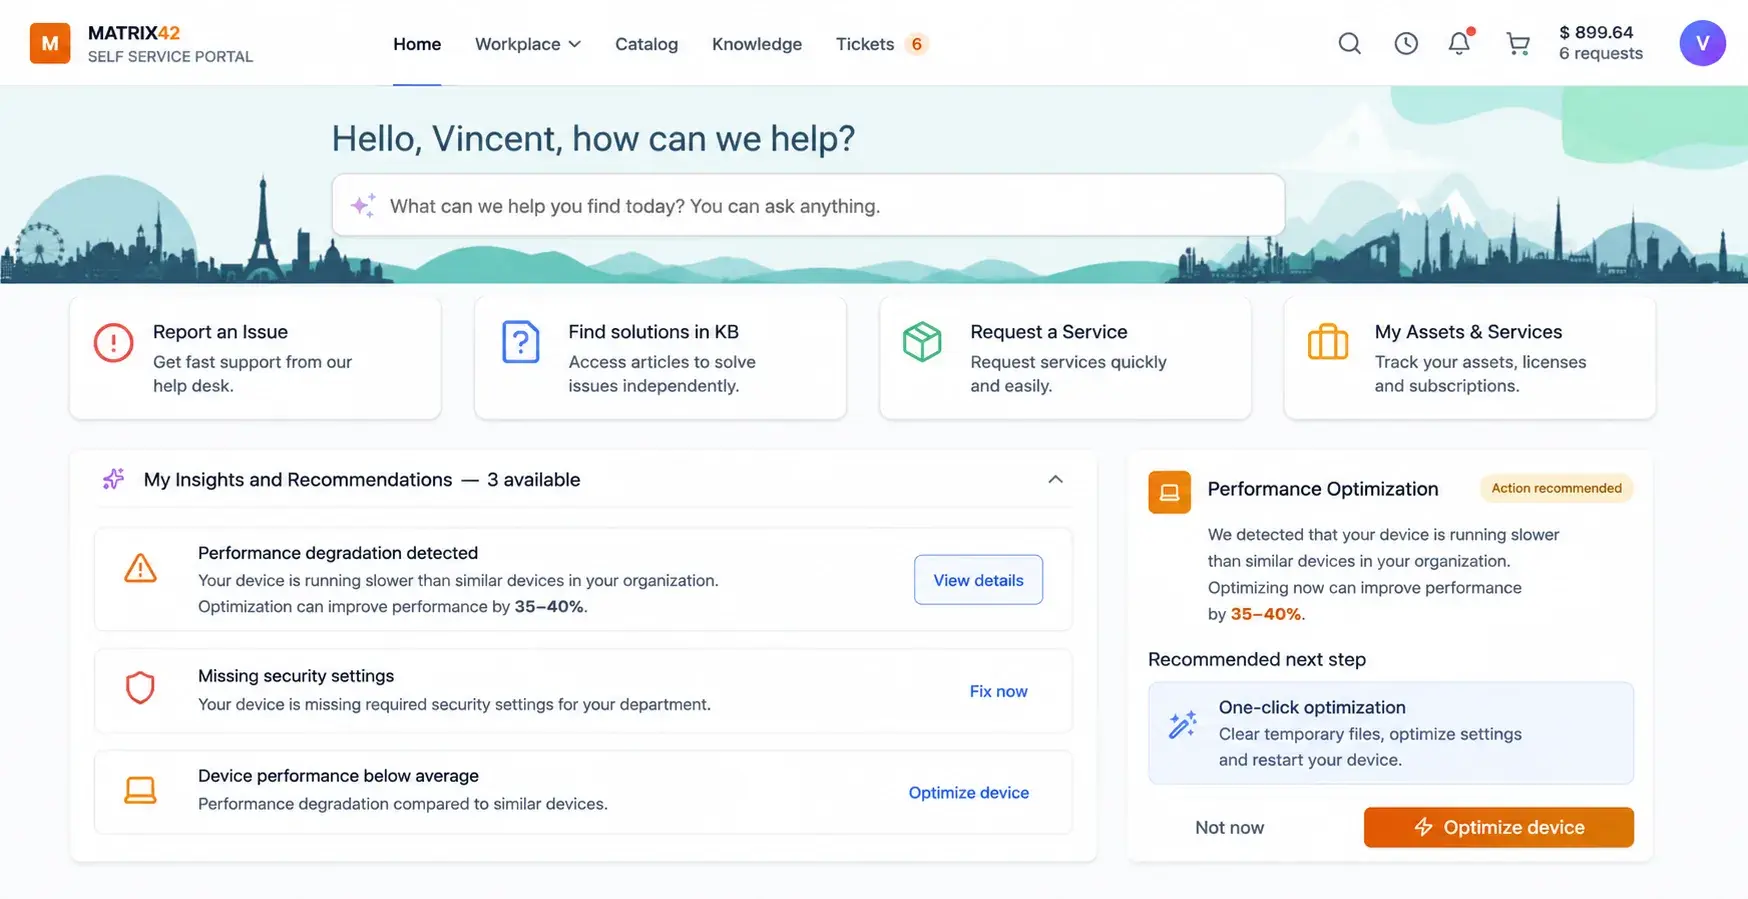Image resolution: width=1748 pixels, height=899 pixels.
Task: Open the Report an Issue card
Action: pyautogui.click(x=255, y=357)
